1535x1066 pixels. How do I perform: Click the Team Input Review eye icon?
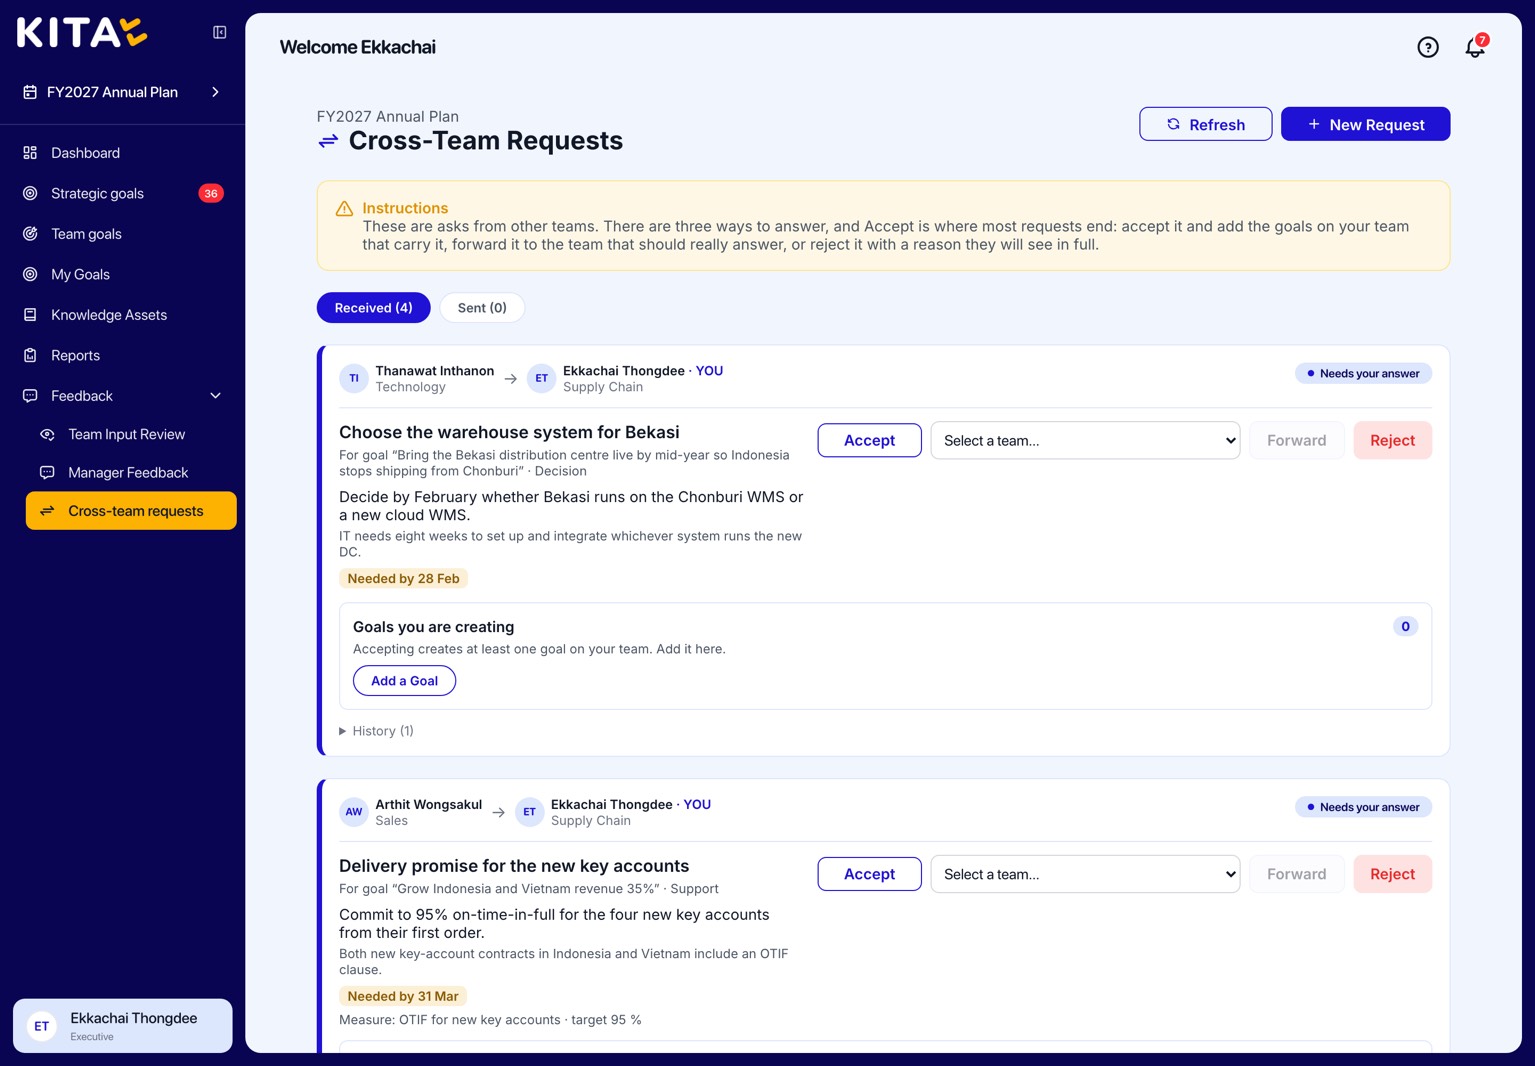click(x=47, y=434)
